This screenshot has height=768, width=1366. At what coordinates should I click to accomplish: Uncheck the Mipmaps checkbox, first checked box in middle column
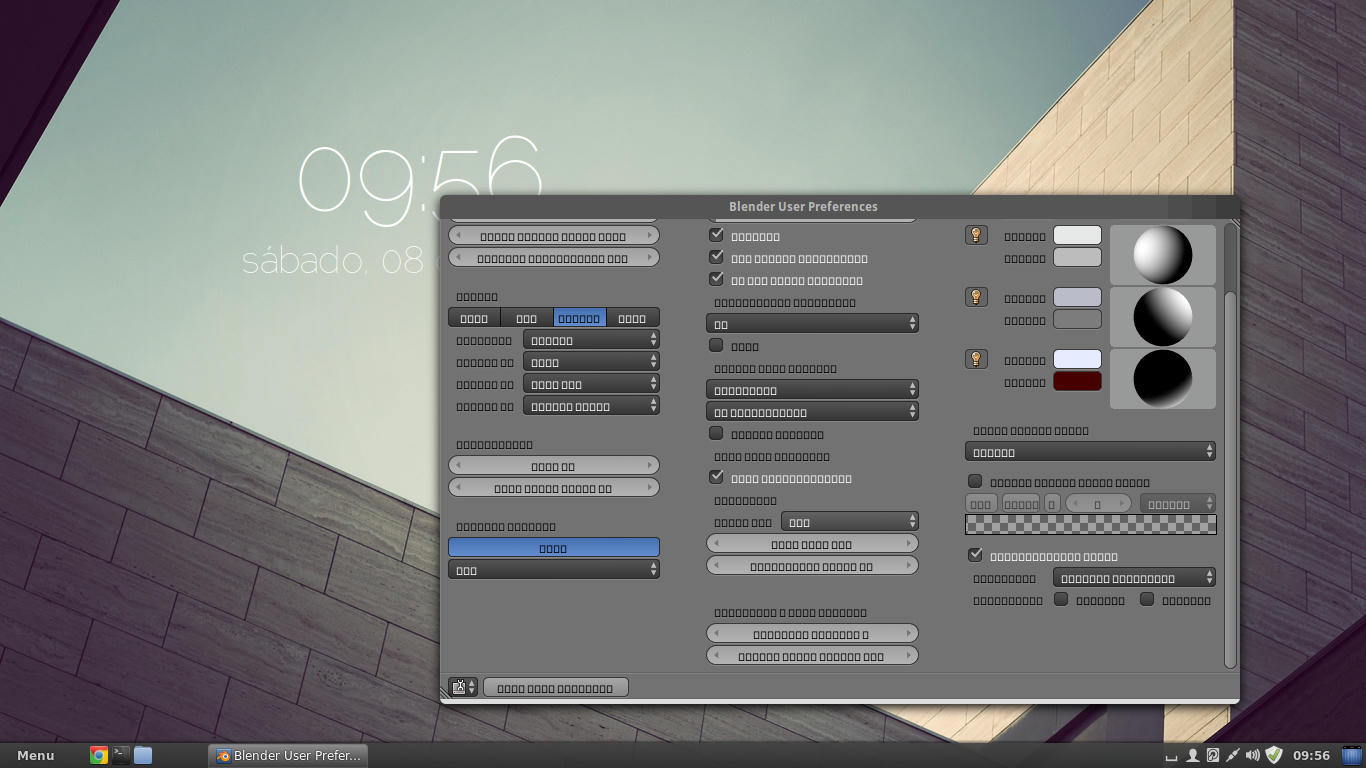(x=716, y=235)
